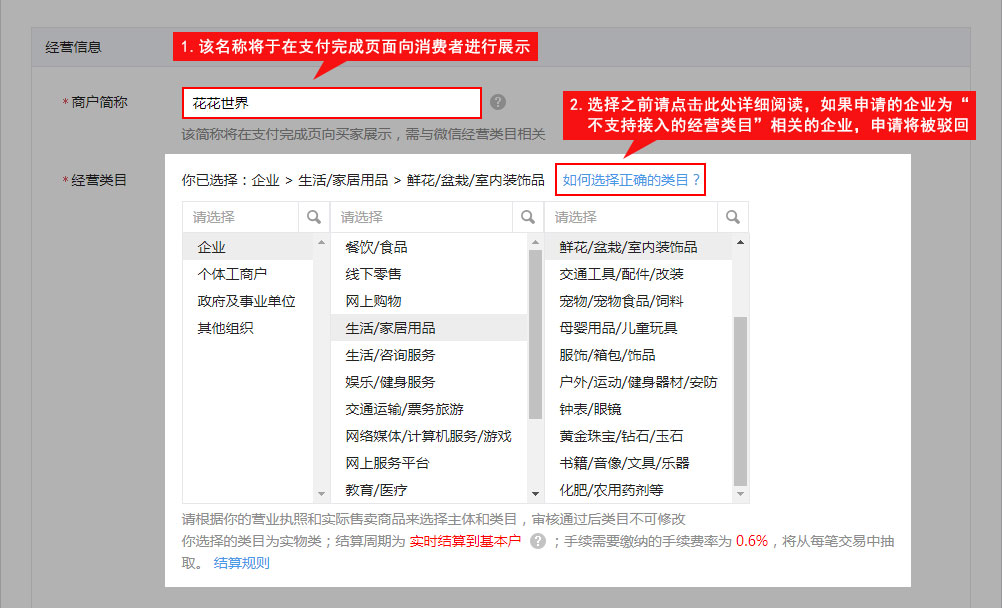Open the 结算规则 link
This screenshot has width=1002, height=608.
click(241, 563)
